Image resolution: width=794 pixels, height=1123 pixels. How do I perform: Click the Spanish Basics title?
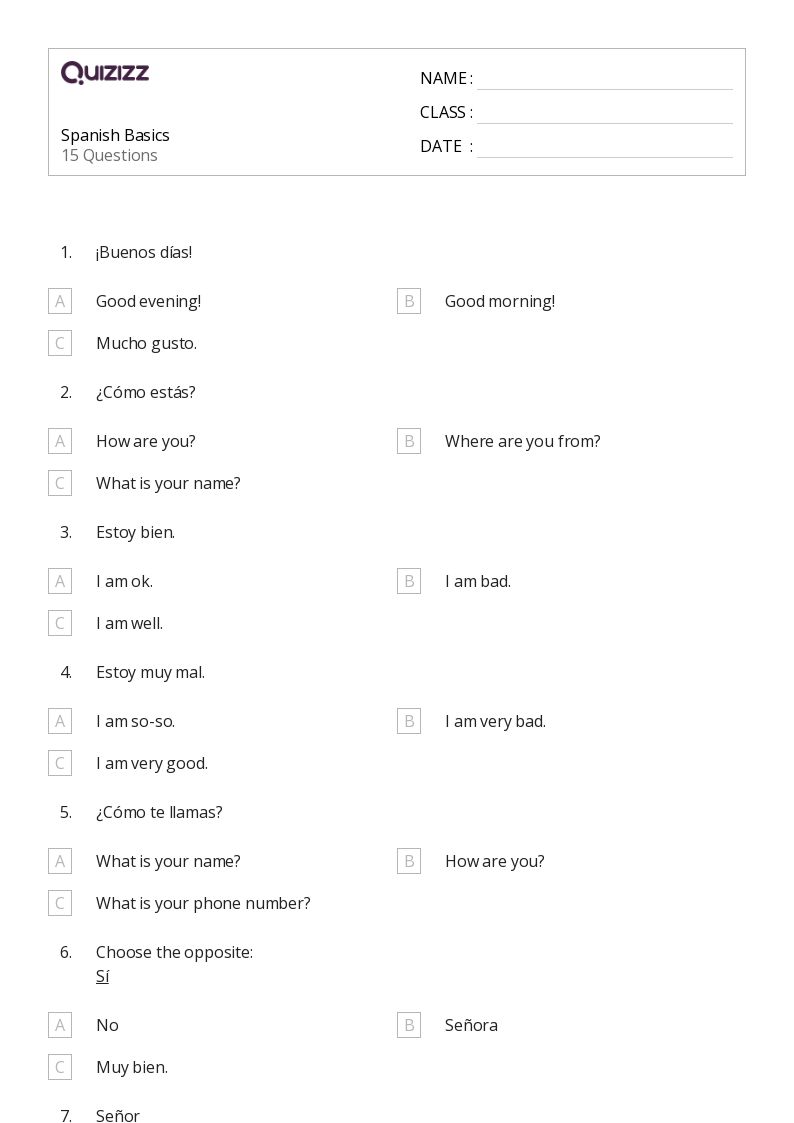coord(115,135)
